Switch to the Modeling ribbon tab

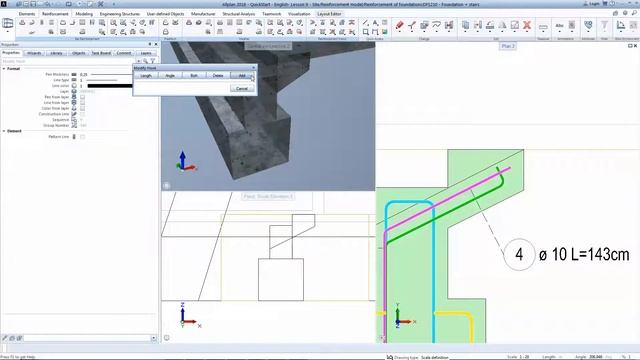point(84,14)
